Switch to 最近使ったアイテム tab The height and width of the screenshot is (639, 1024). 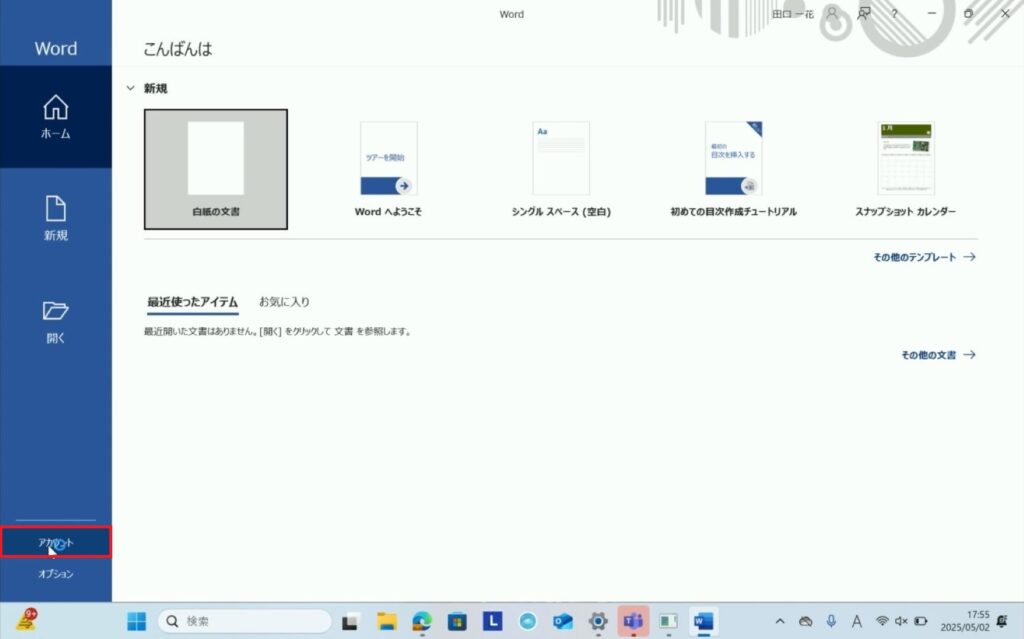[x=193, y=302]
